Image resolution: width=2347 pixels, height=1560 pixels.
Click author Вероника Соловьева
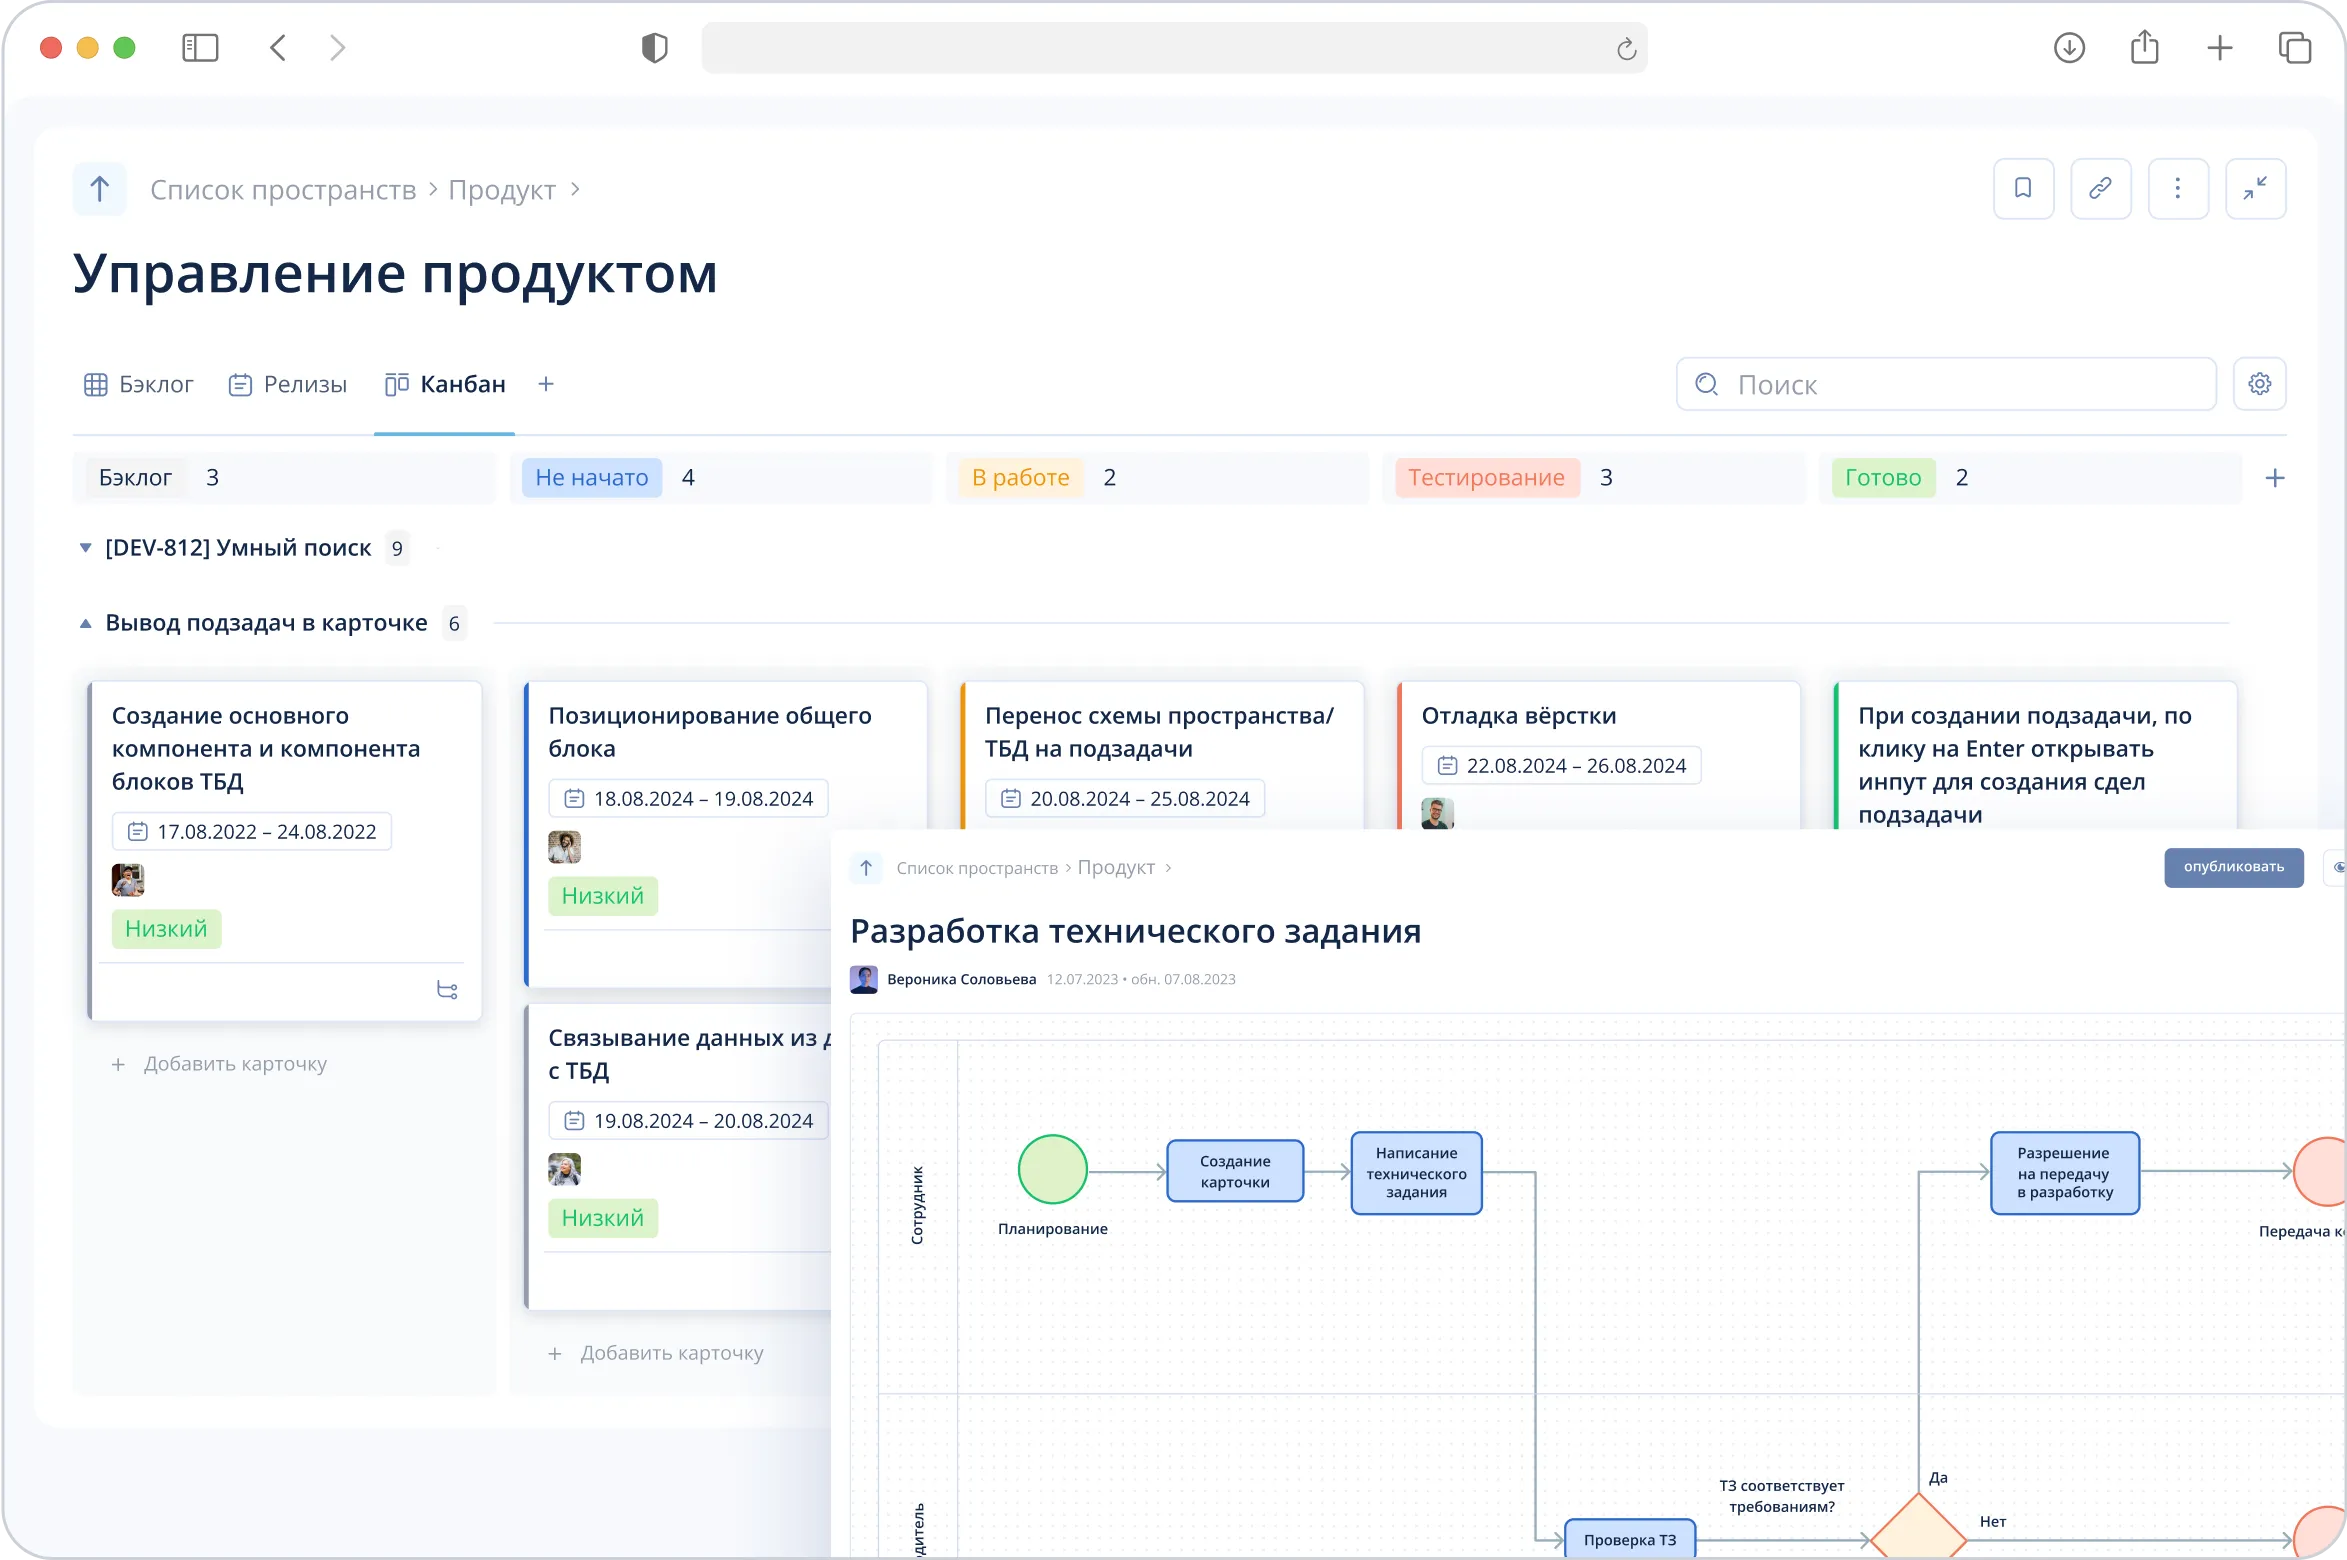(x=961, y=979)
